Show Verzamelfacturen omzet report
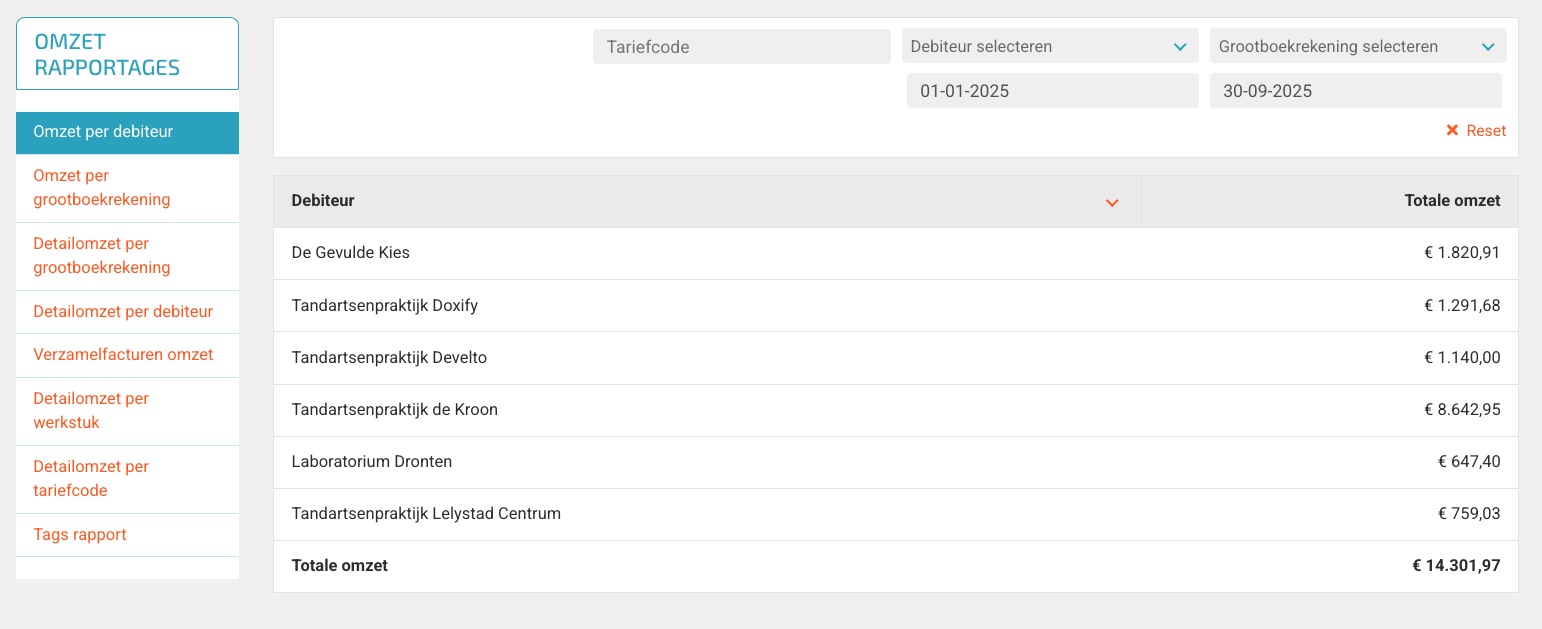The height and width of the screenshot is (629, 1542). tap(123, 355)
